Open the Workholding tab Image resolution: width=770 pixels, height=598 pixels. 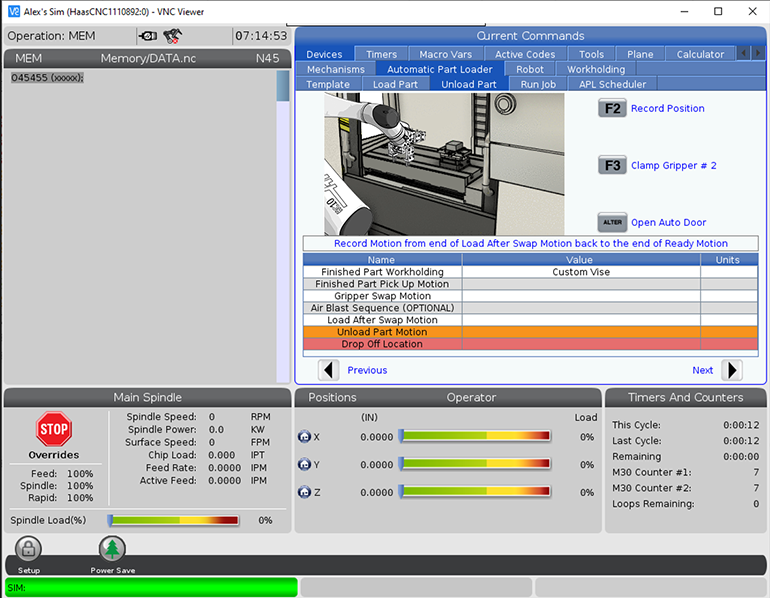tap(596, 69)
